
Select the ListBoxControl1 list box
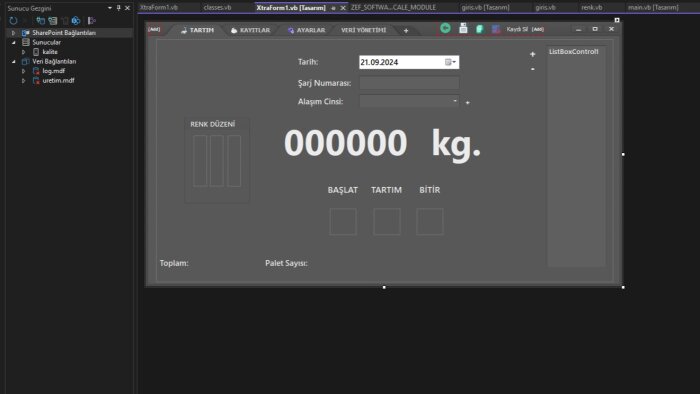[576, 156]
